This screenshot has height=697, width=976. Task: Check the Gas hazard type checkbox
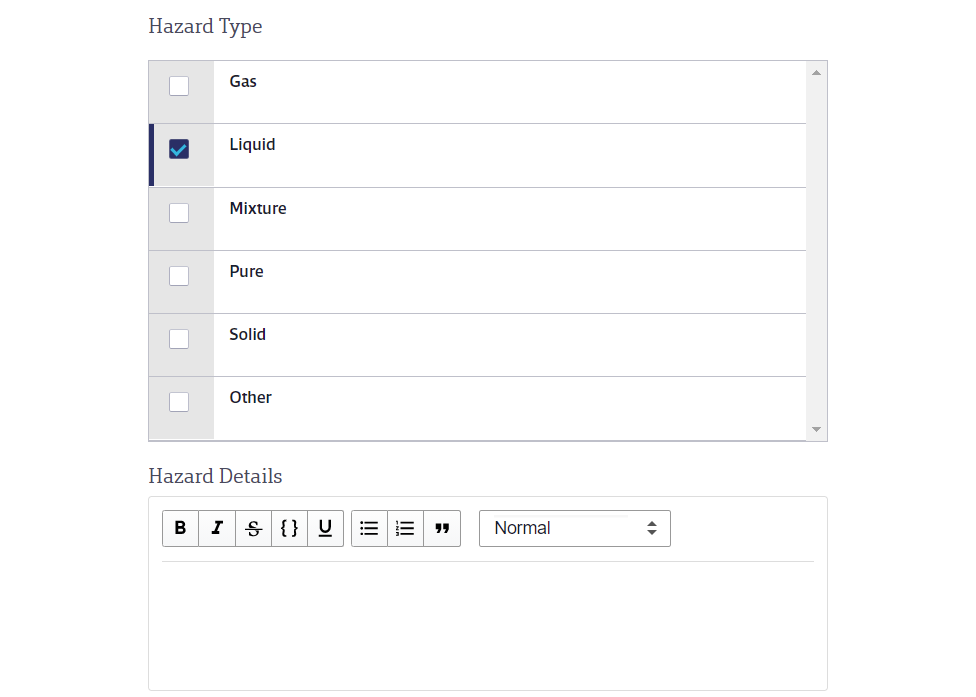[179, 86]
